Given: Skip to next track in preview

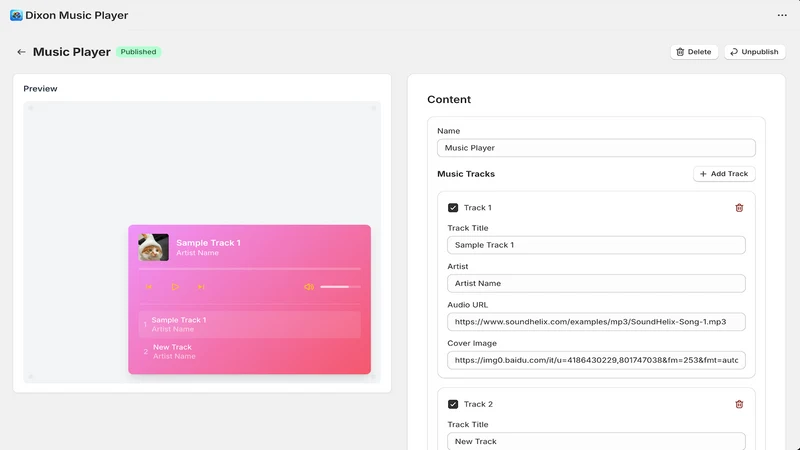Looking at the screenshot, I should point(201,287).
